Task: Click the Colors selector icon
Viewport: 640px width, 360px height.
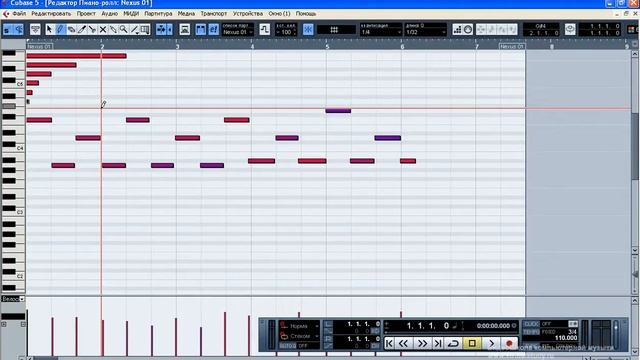Action: coord(632,29)
